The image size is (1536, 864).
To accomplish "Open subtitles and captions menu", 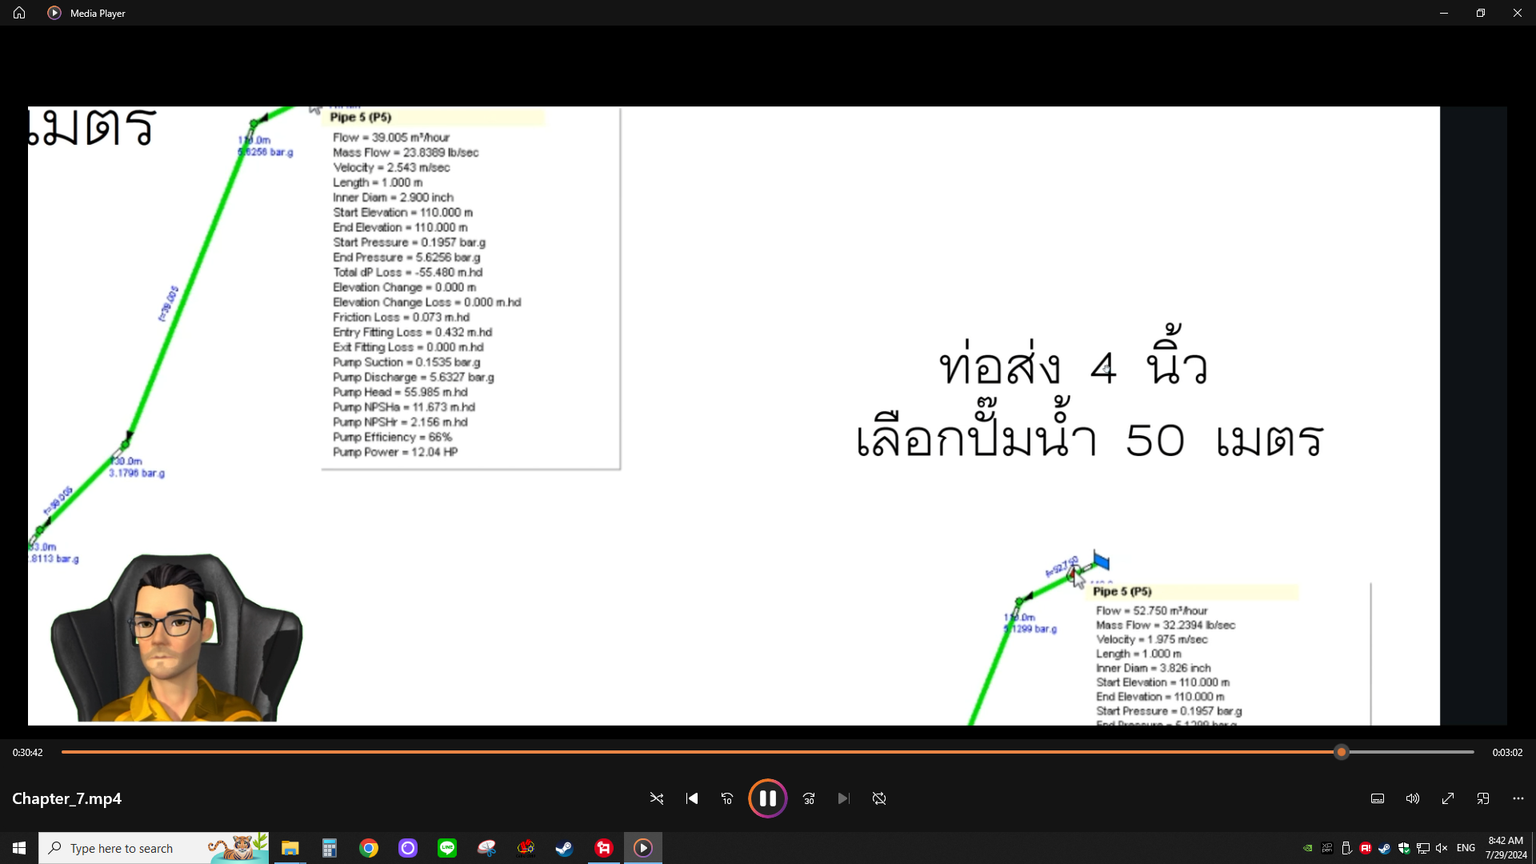I will (1377, 798).
